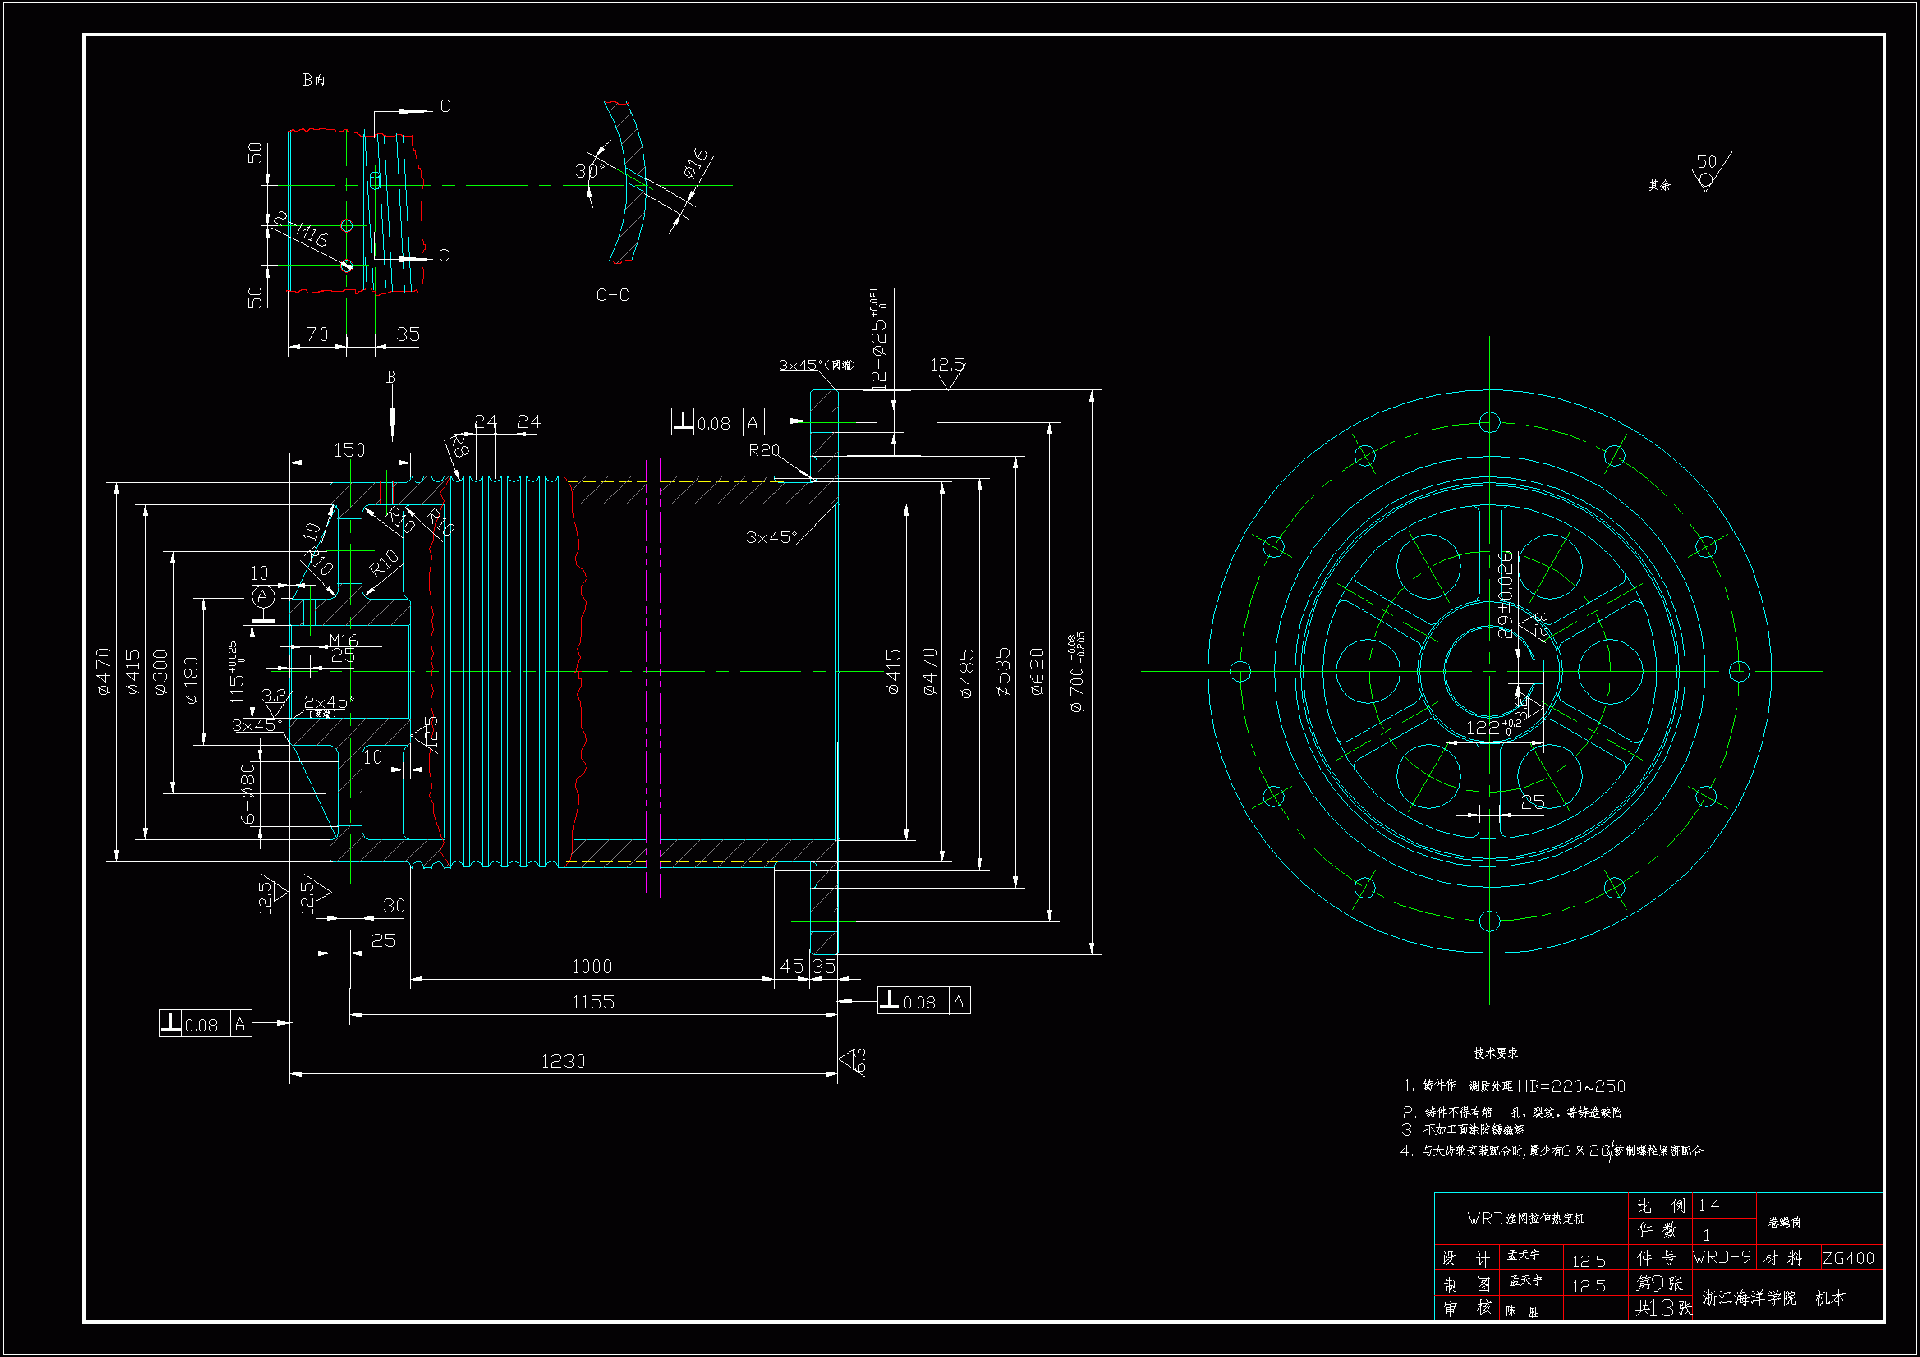Select the topmost bolt hole in flange view

tap(1489, 422)
